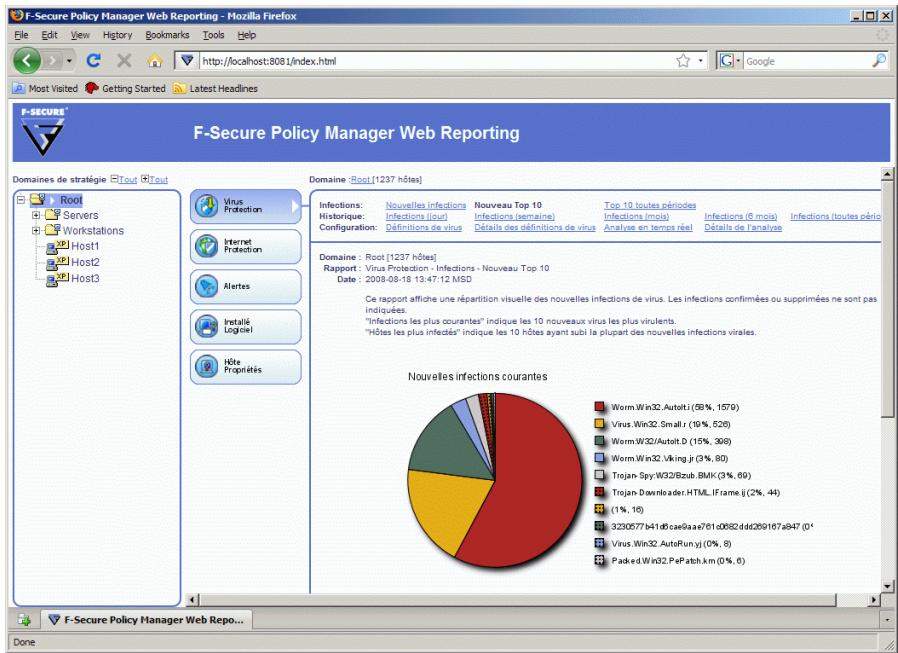
Task: Go to the home page icon
Action: tap(155, 61)
